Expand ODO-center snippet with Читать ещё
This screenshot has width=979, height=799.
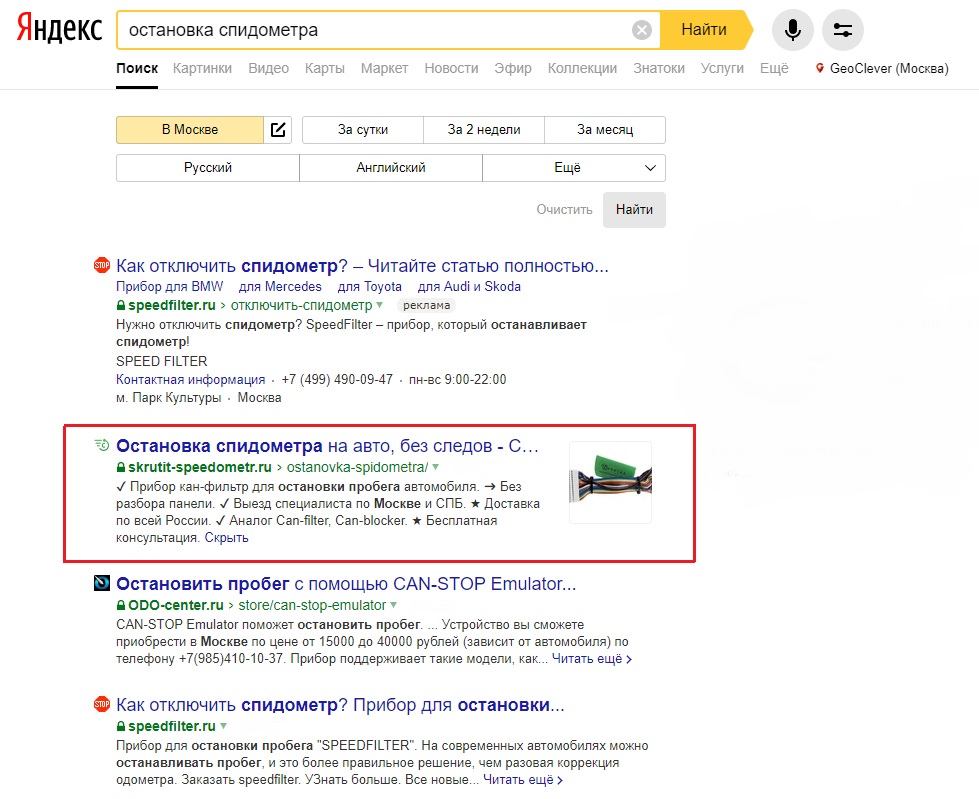[x=591, y=659]
